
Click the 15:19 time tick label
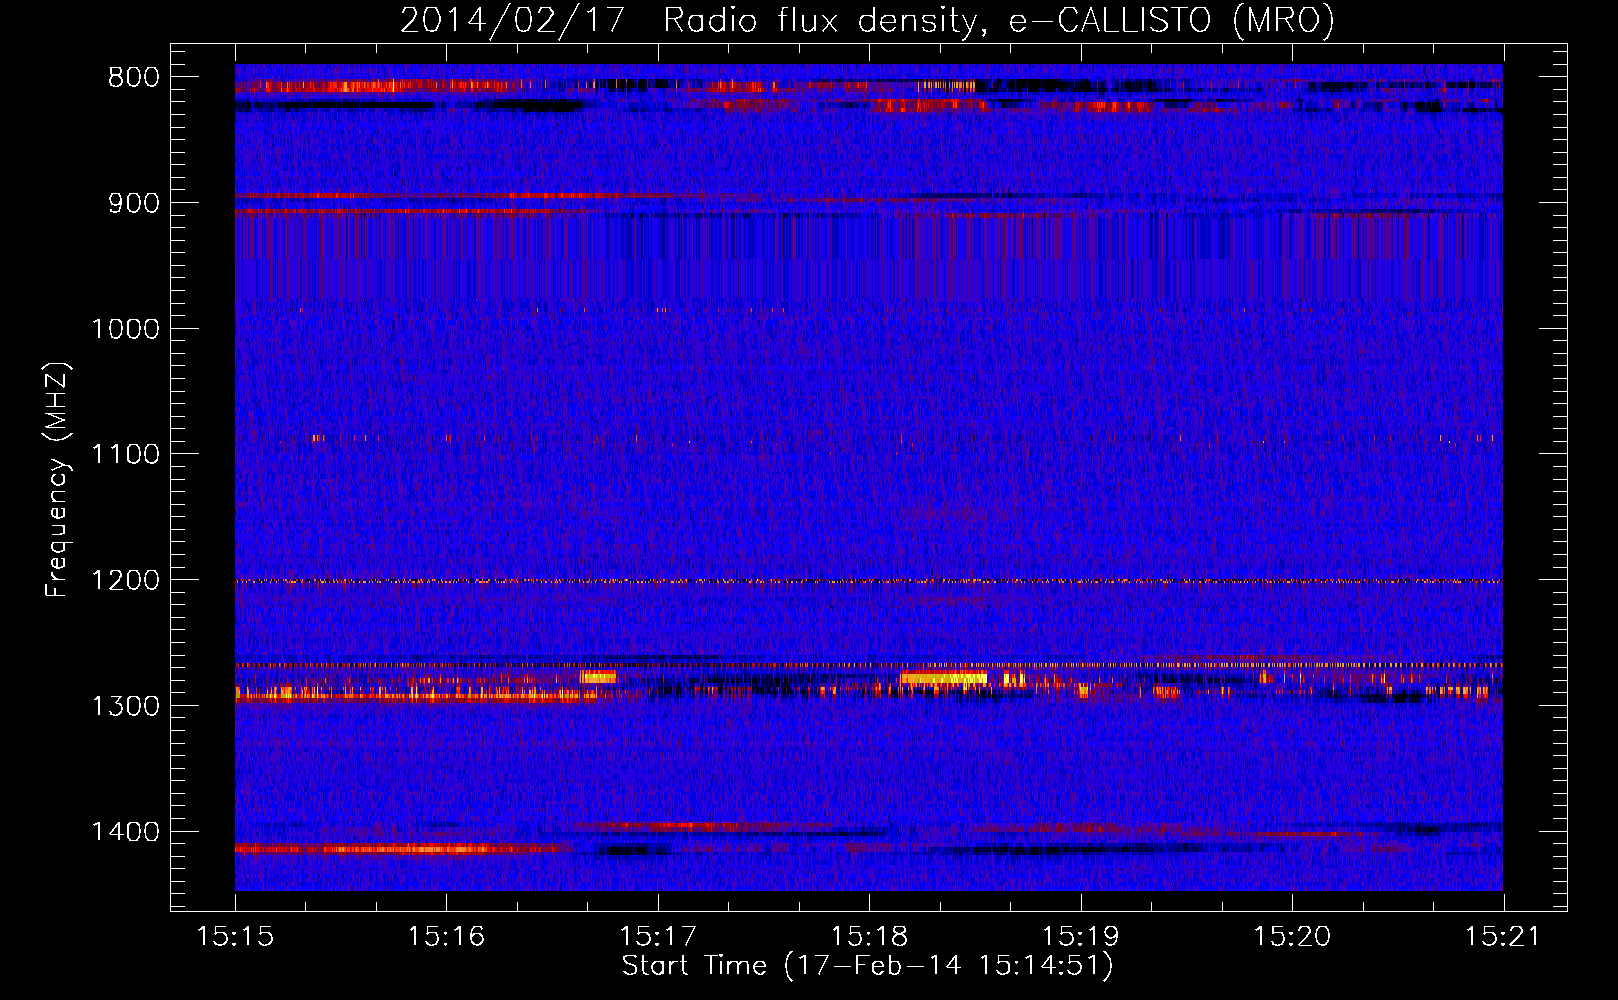pyautogui.click(x=1081, y=936)
